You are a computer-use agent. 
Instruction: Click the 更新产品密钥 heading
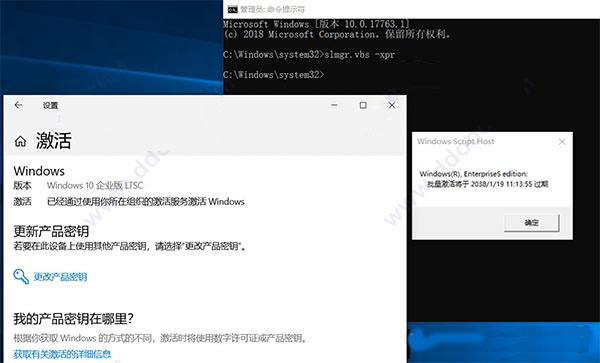pos(51,231)
